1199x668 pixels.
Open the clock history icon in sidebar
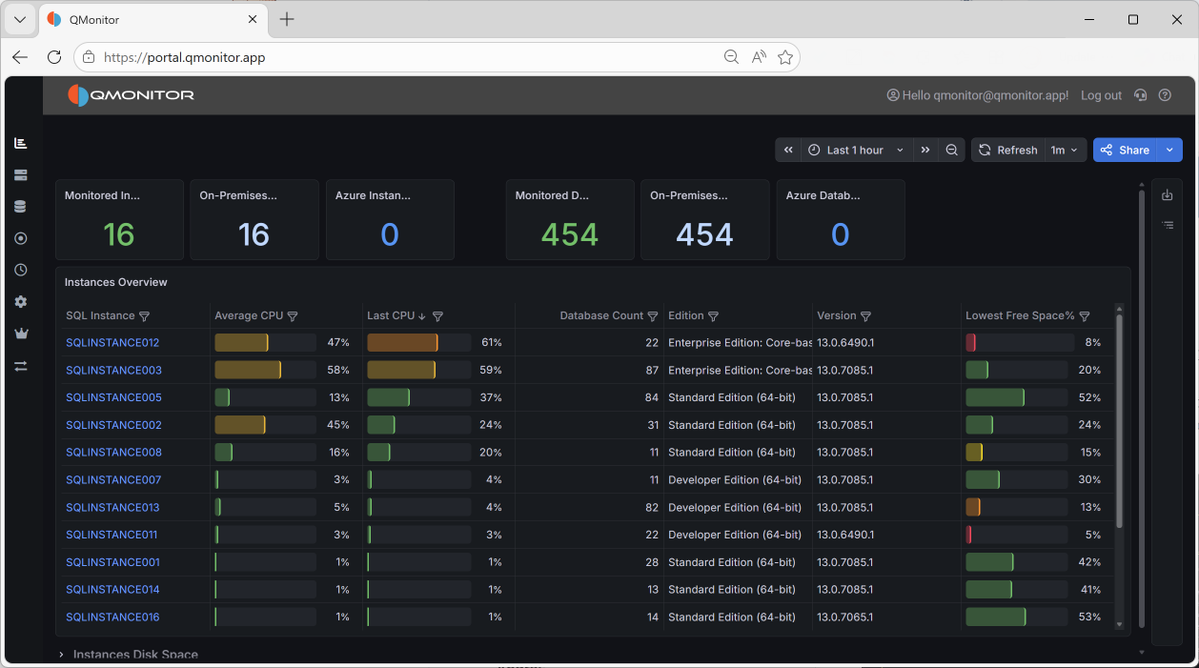[21, 270]
